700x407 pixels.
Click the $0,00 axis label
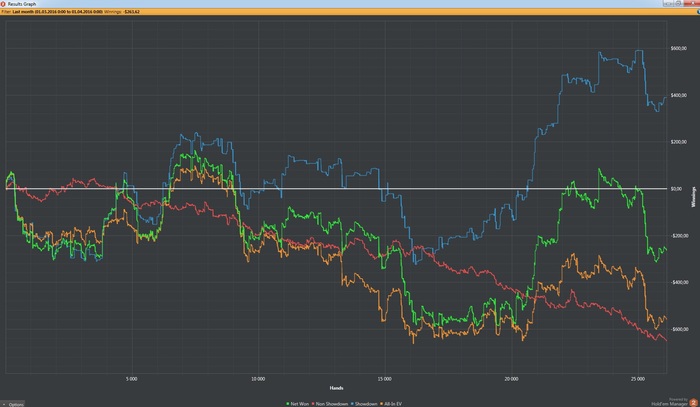676,189
